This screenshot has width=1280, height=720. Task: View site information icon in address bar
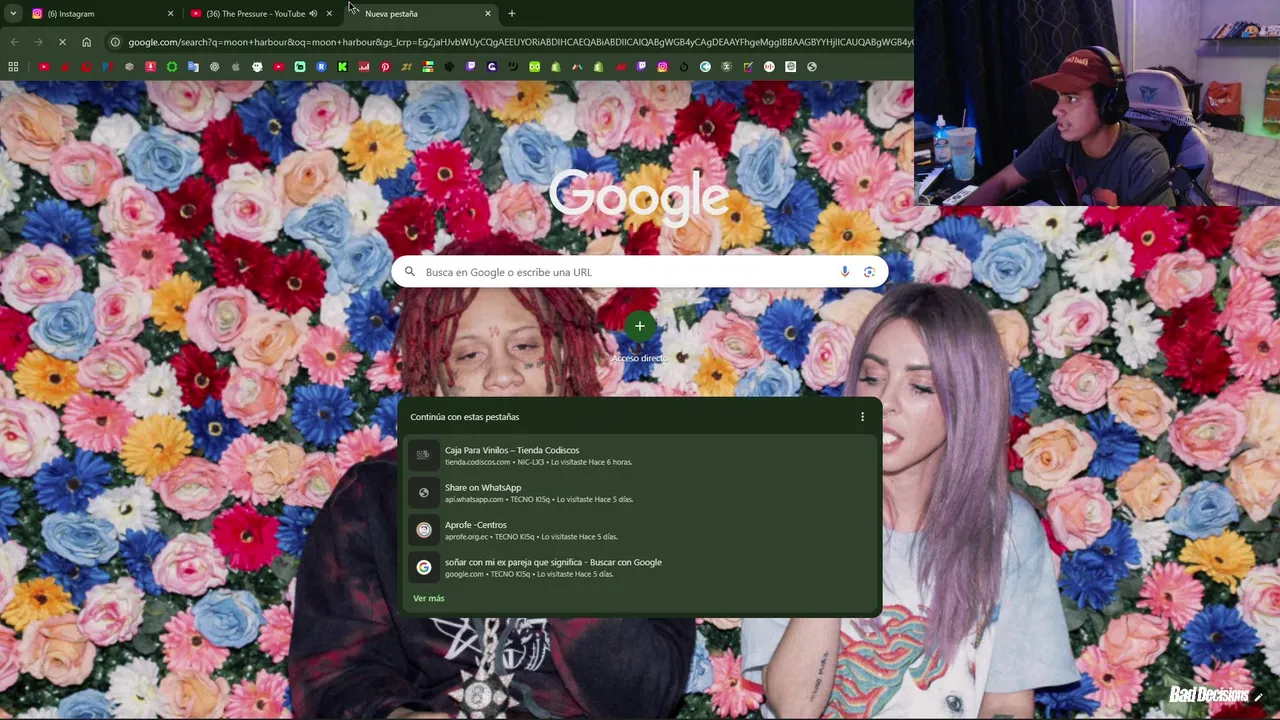pyautogui.click(x=116, y=42)
